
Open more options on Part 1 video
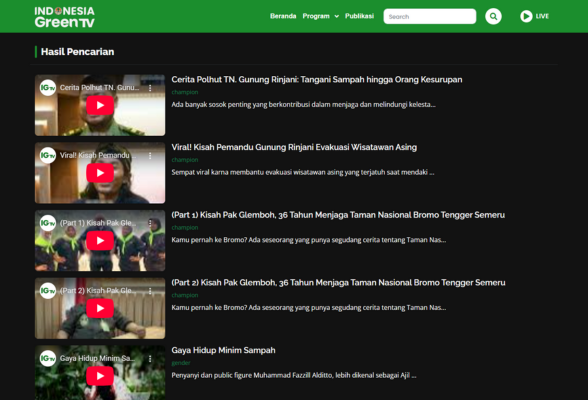click(x=150, y=223)
